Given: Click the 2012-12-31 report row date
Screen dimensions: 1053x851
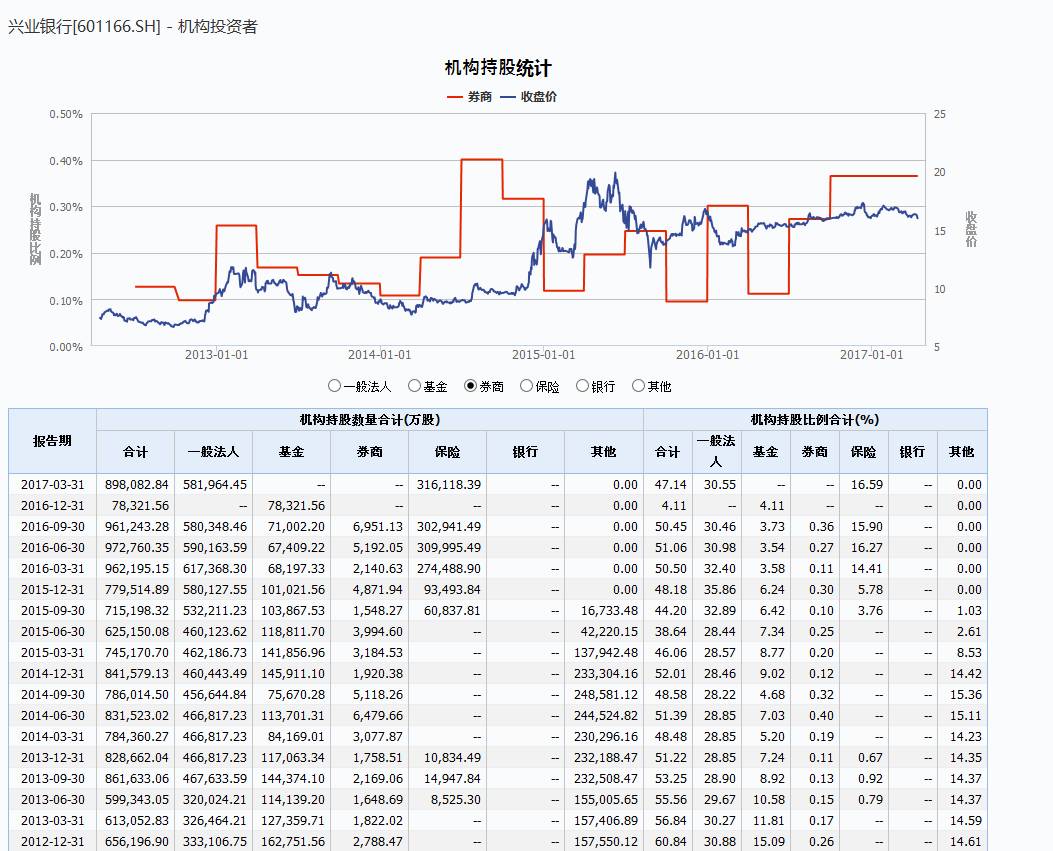Looking at the screenshot, I should click(x=52, y=841).
